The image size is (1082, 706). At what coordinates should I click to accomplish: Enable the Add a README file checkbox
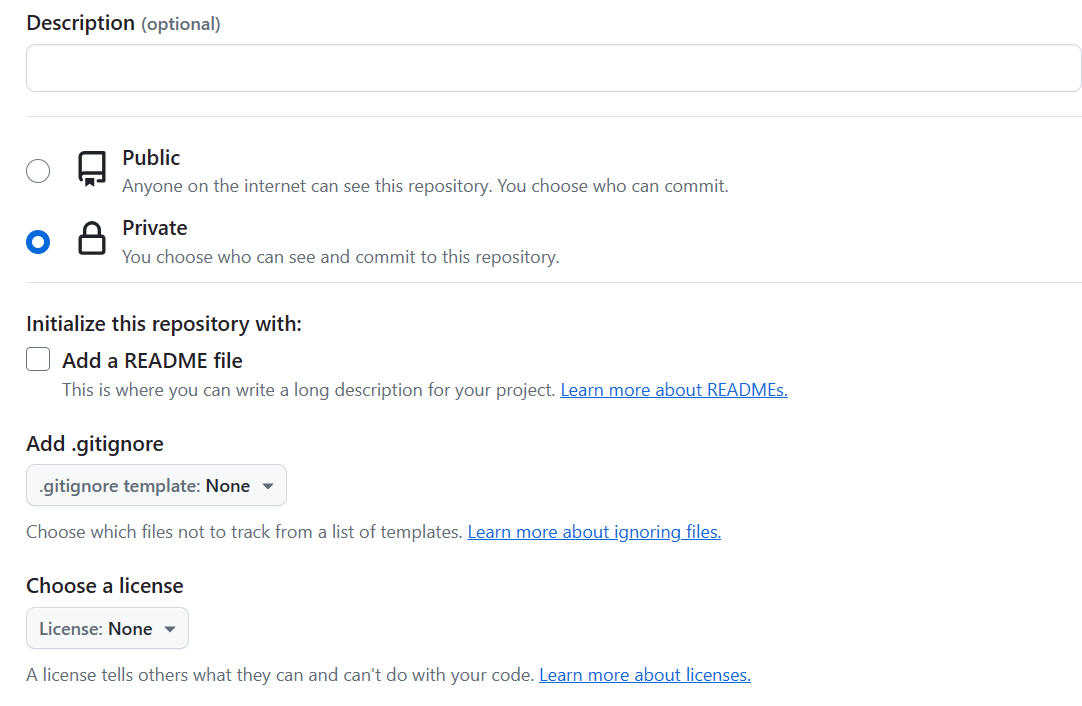pos(38,360)
